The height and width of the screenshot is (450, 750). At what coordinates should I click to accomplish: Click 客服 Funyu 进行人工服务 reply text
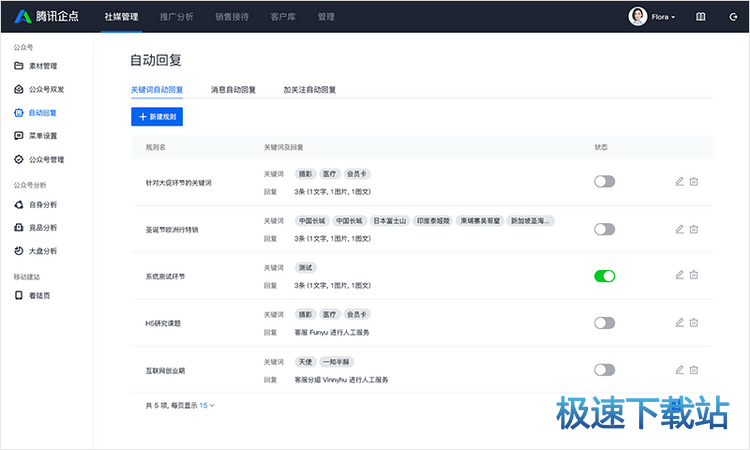coord(331,332)
